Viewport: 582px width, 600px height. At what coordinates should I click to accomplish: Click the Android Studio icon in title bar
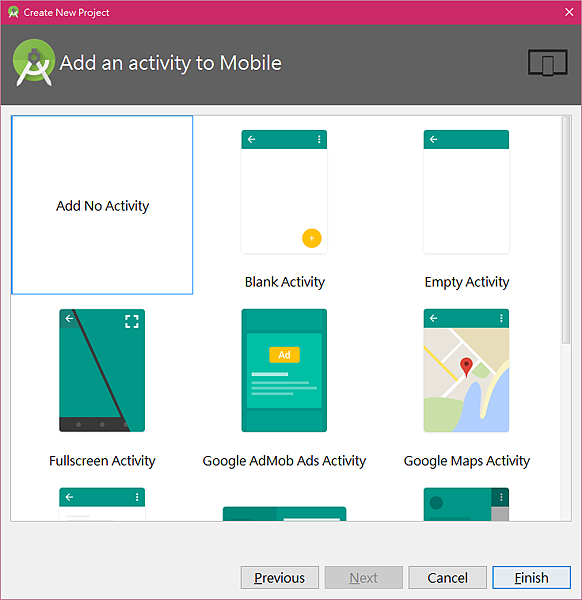13,12
